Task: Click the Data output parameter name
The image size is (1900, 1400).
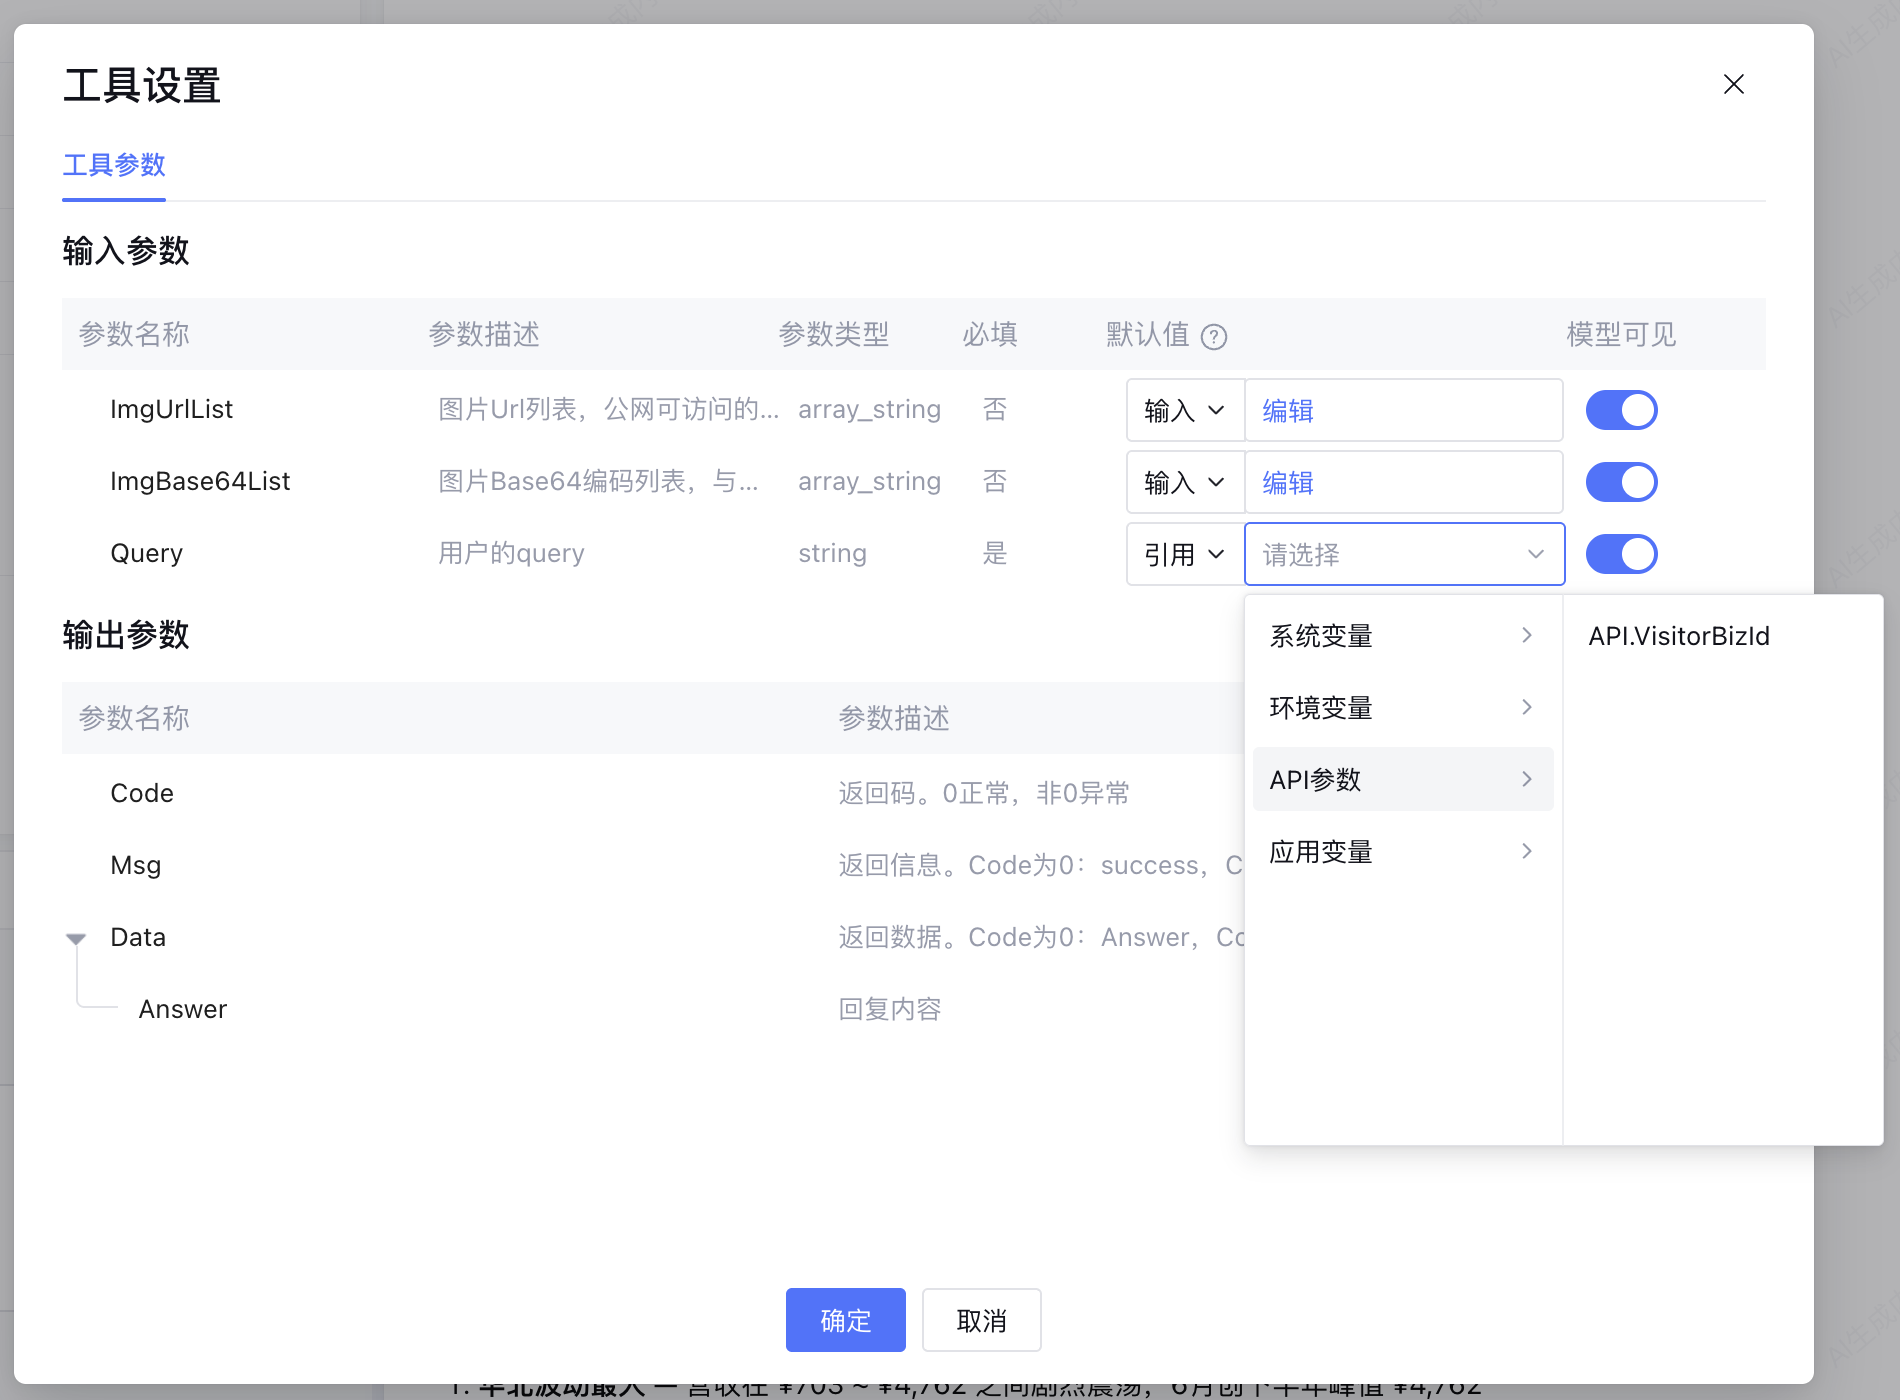Action: (x=138, y=937)
